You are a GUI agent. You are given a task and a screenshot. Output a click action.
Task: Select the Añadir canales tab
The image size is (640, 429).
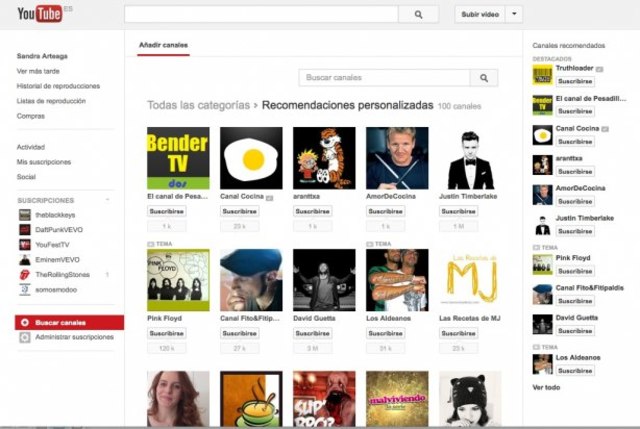tap(163, 45)
